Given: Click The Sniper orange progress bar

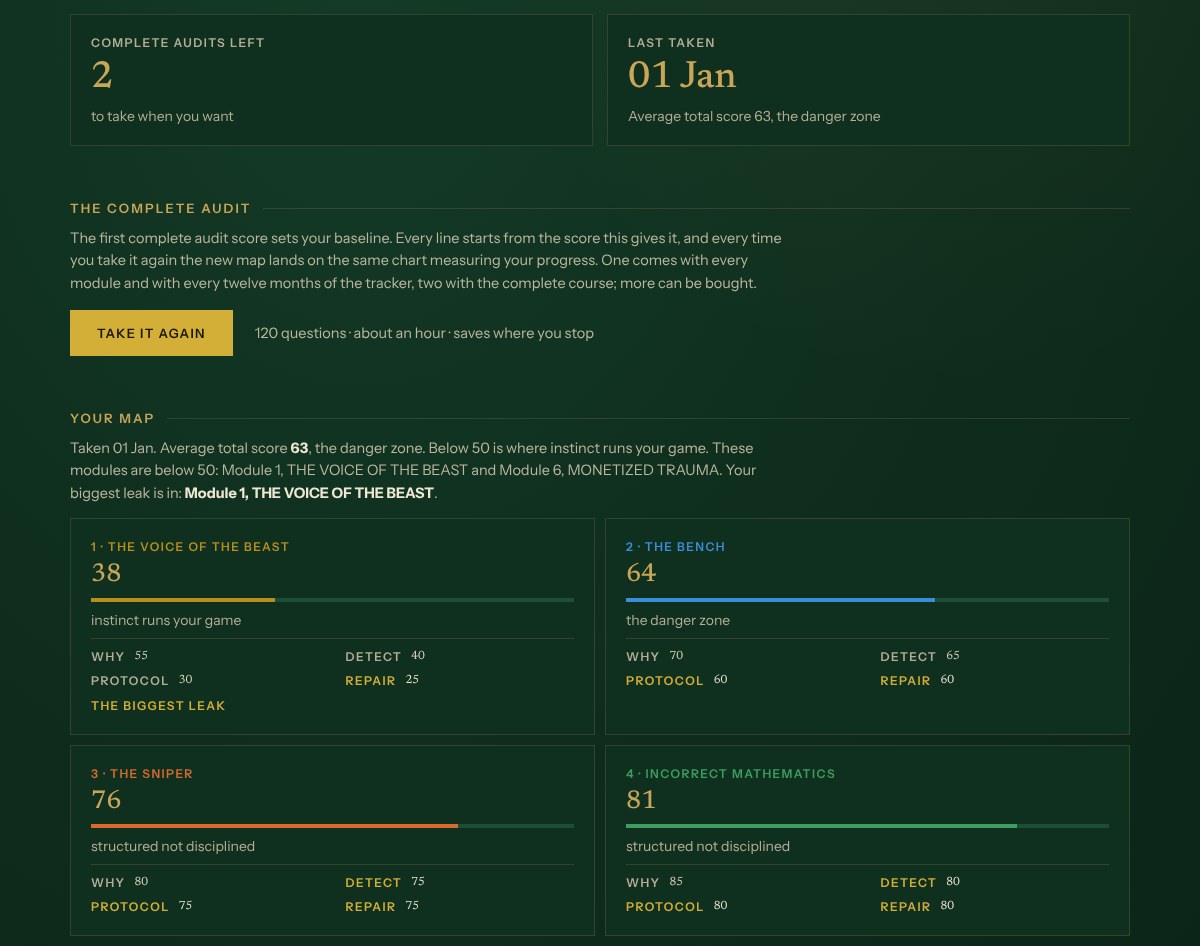Looking at the screenshot, I should pos(332,826).
